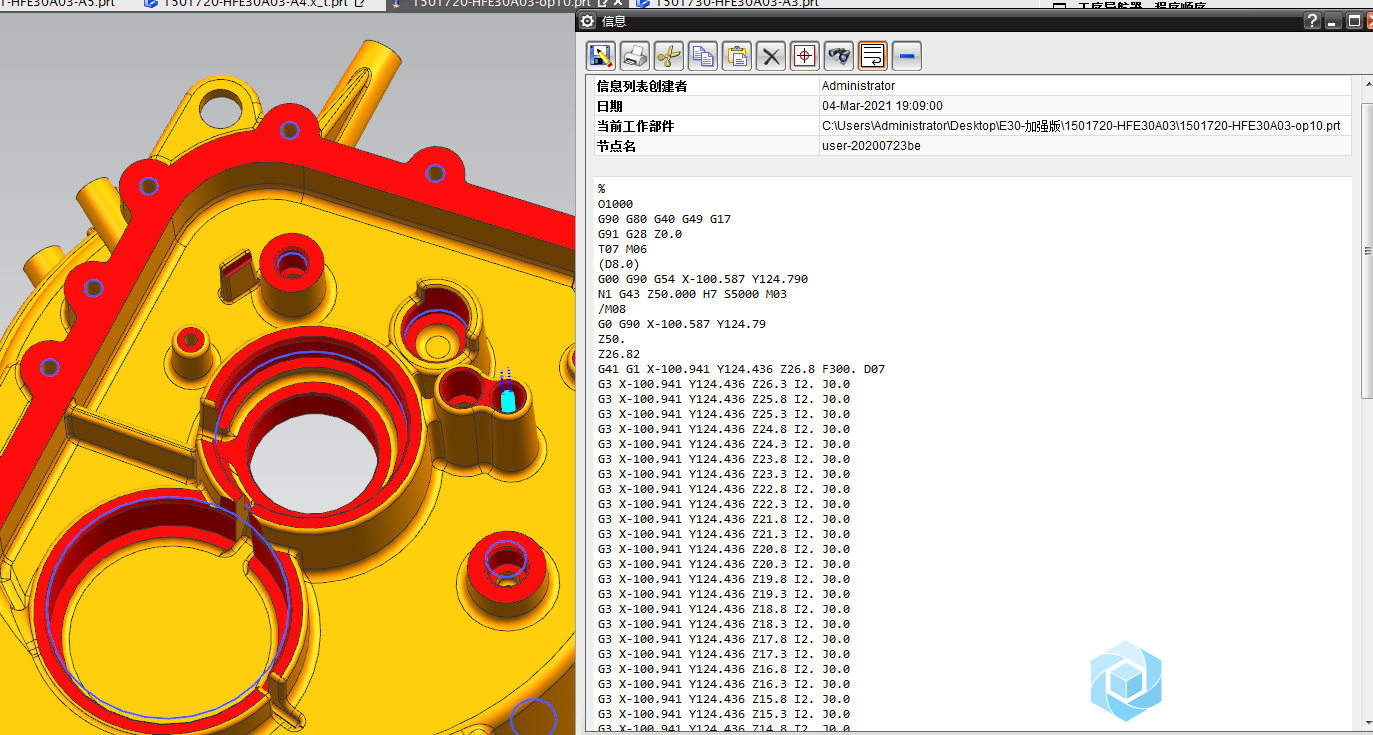Image resolution: width=1373 pixels, height=735 pixels.
Task: Copy selection using the copy icon
Action: 703,55
